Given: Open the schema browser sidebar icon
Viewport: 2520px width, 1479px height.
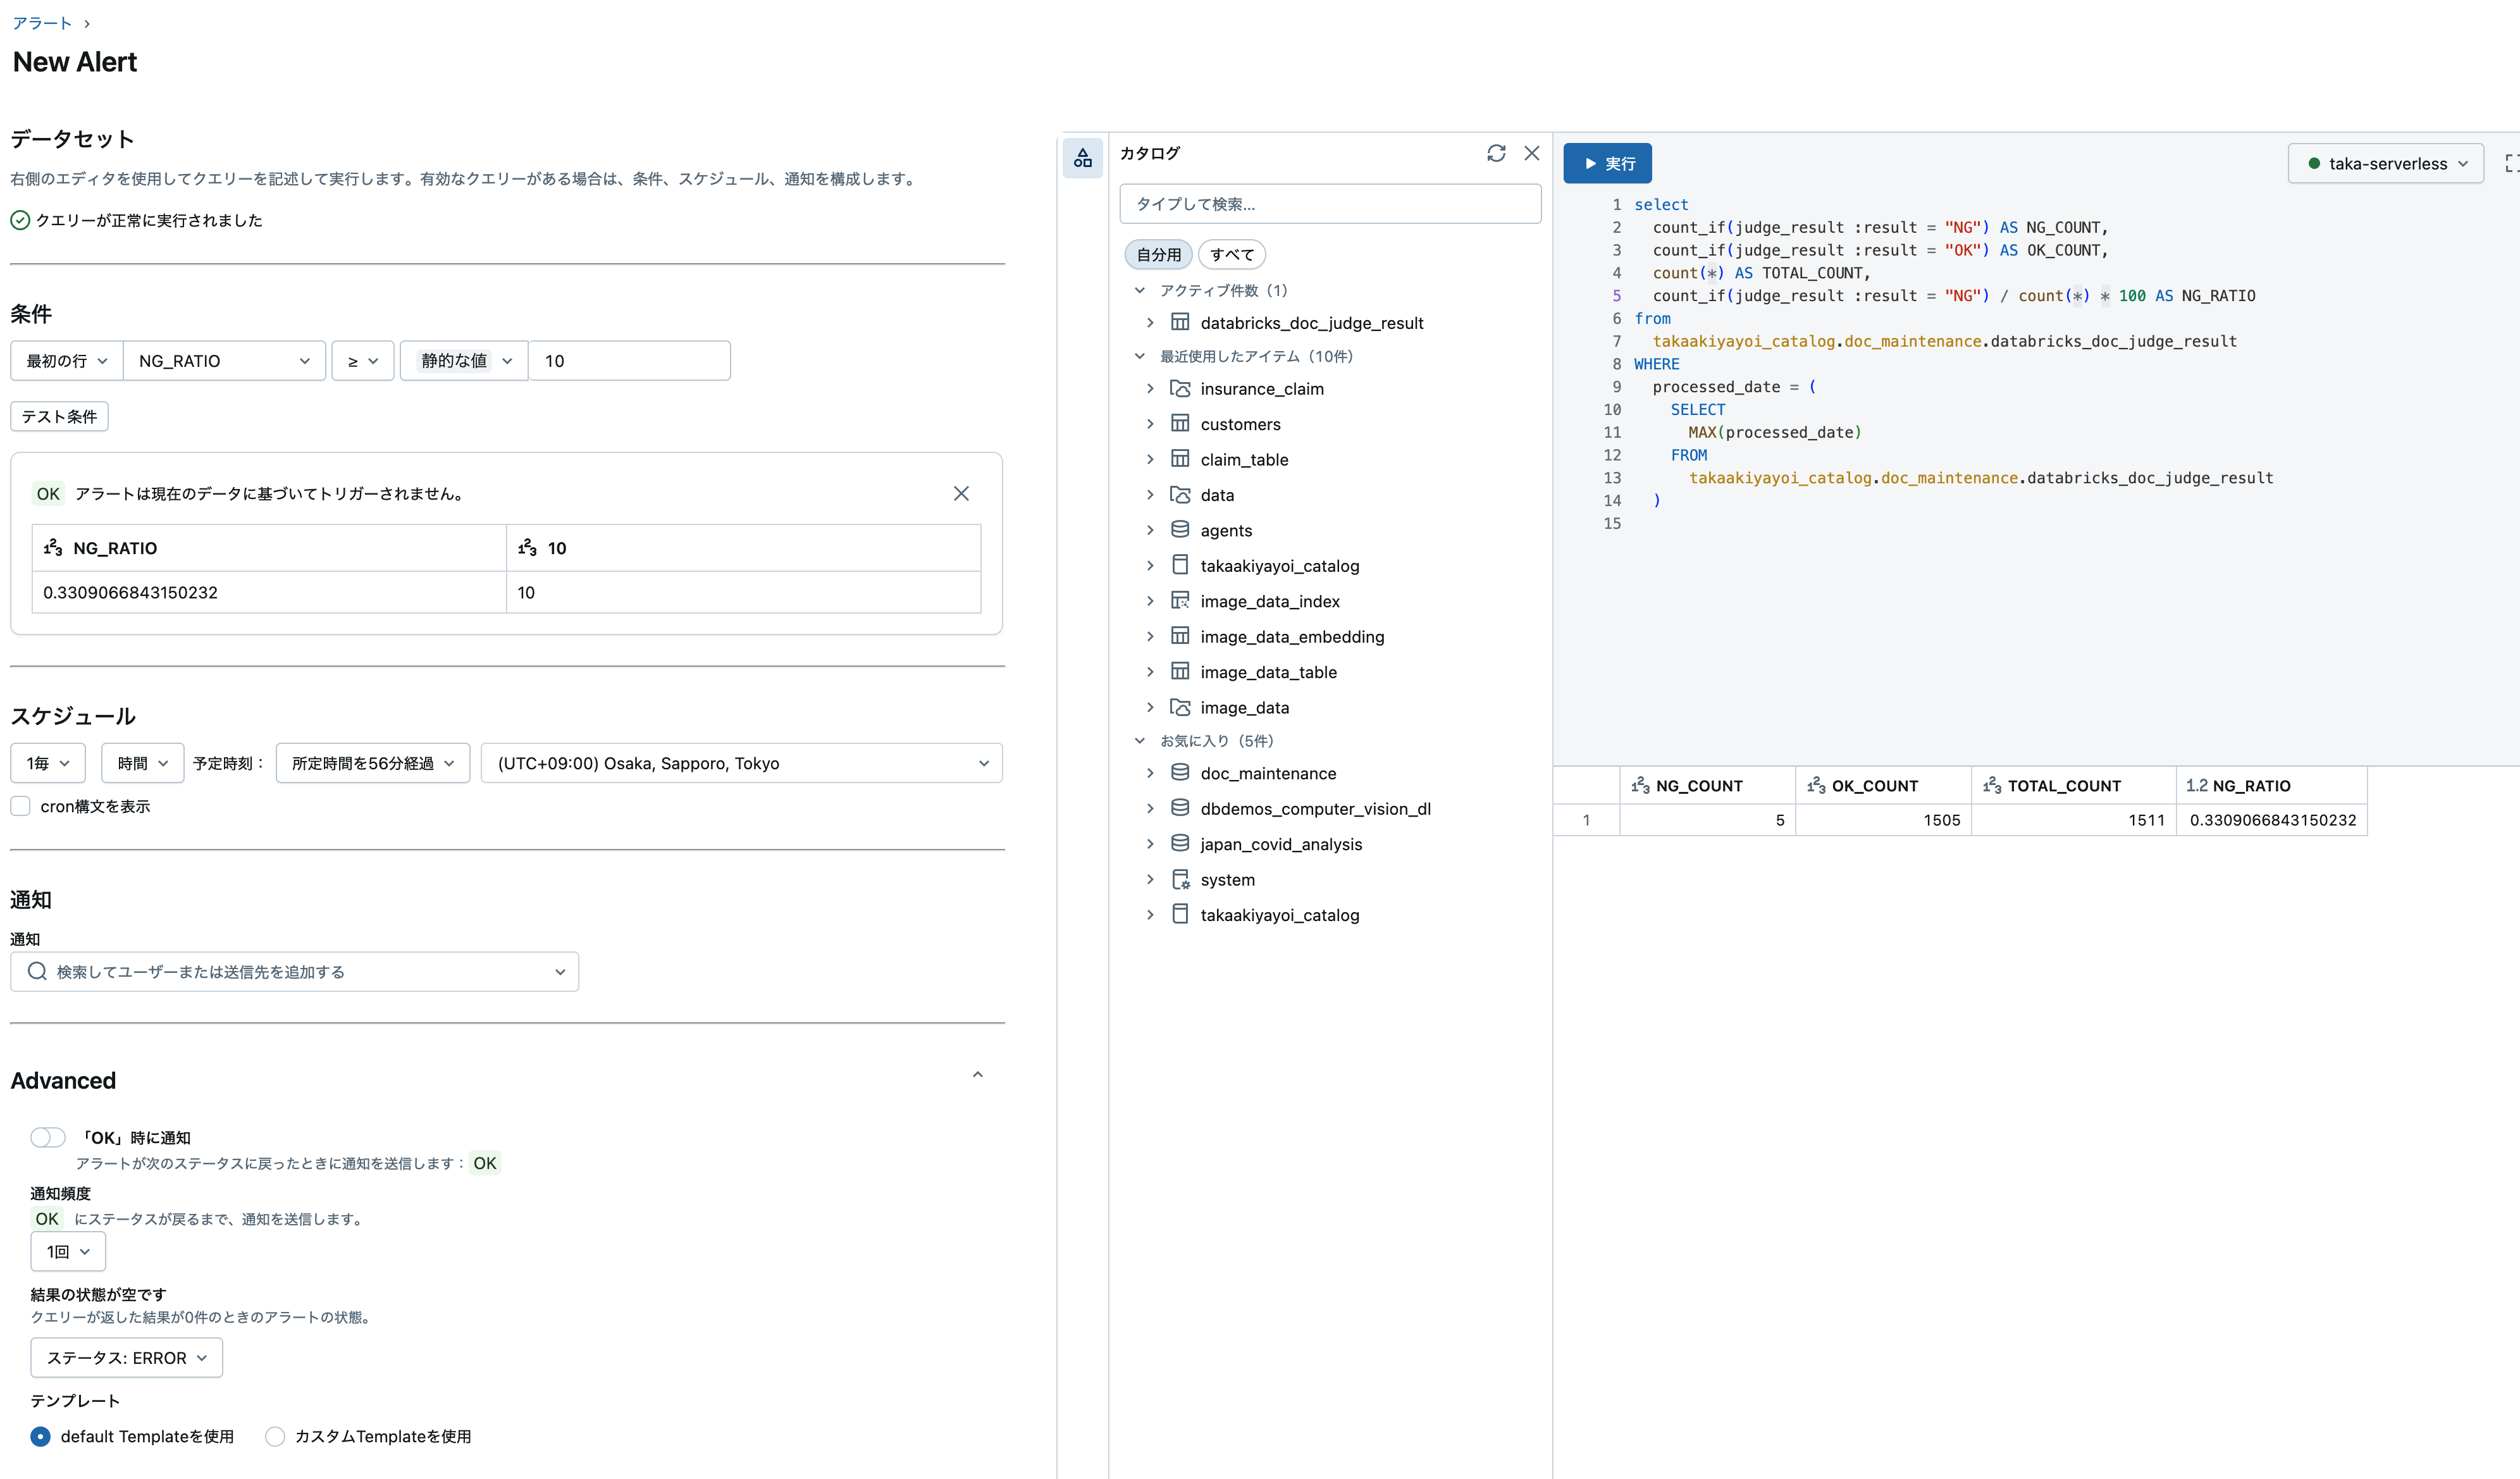Looking at the screenshot, I should coord(1082,157).
